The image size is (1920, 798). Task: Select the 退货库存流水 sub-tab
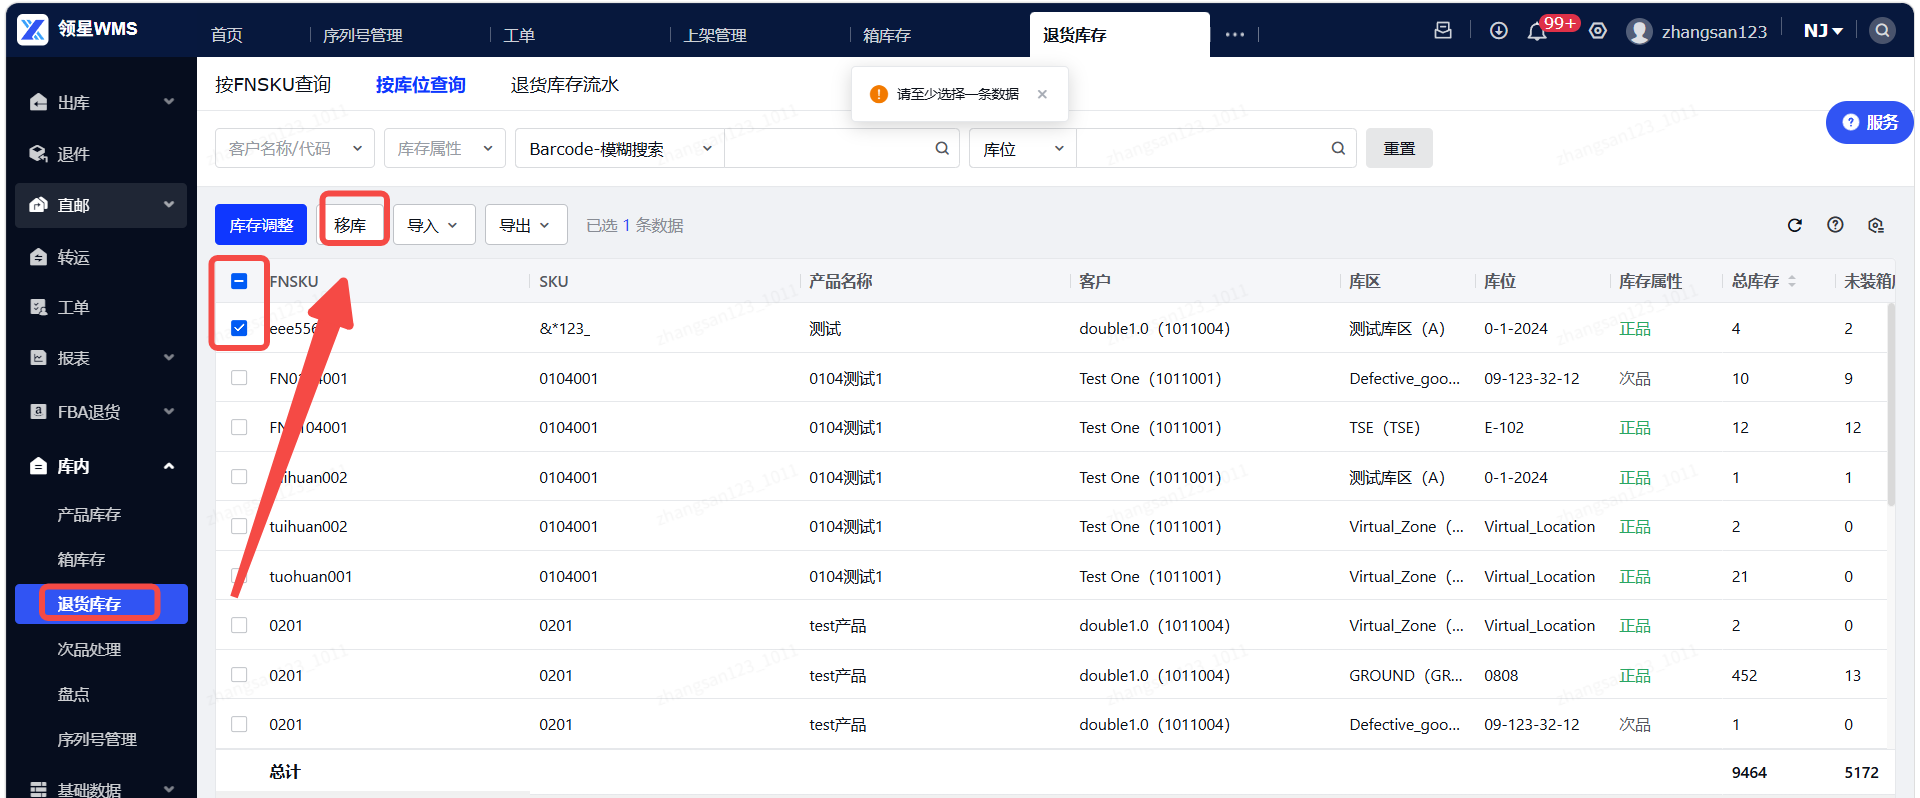565,85
